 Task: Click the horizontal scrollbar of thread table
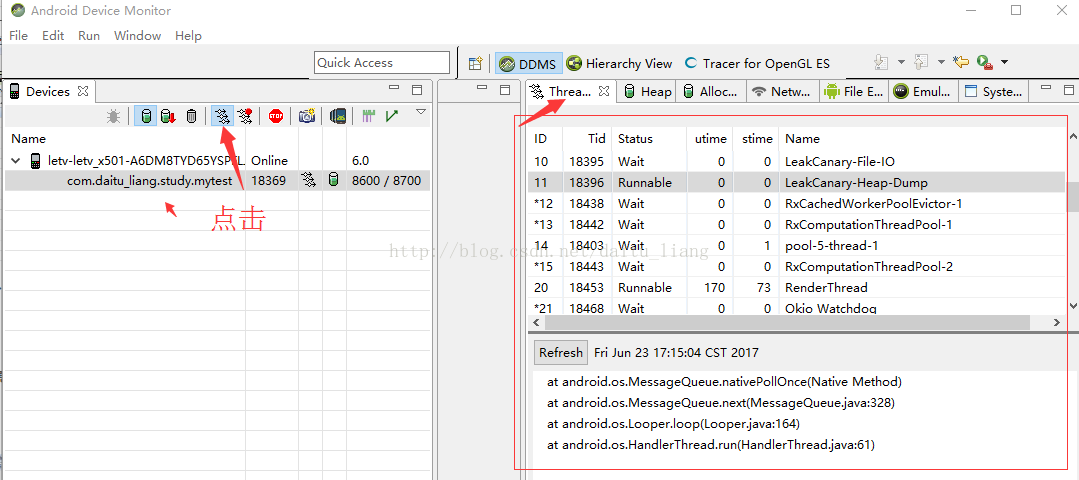click(789, 323)
